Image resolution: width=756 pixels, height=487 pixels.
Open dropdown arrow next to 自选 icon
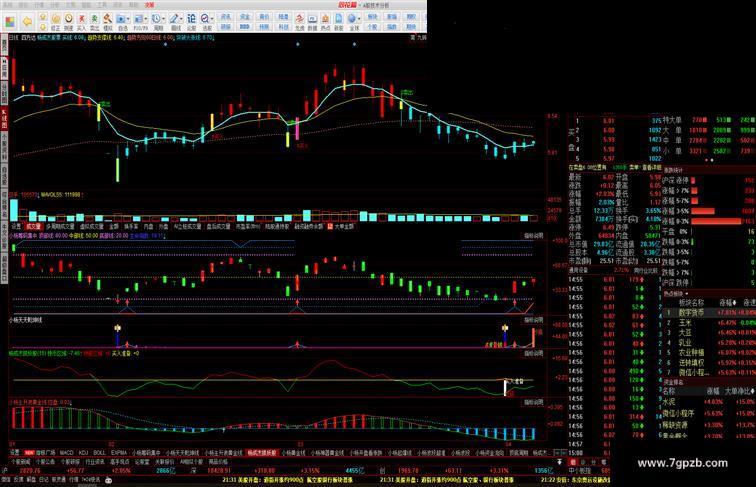click(129, 19)
